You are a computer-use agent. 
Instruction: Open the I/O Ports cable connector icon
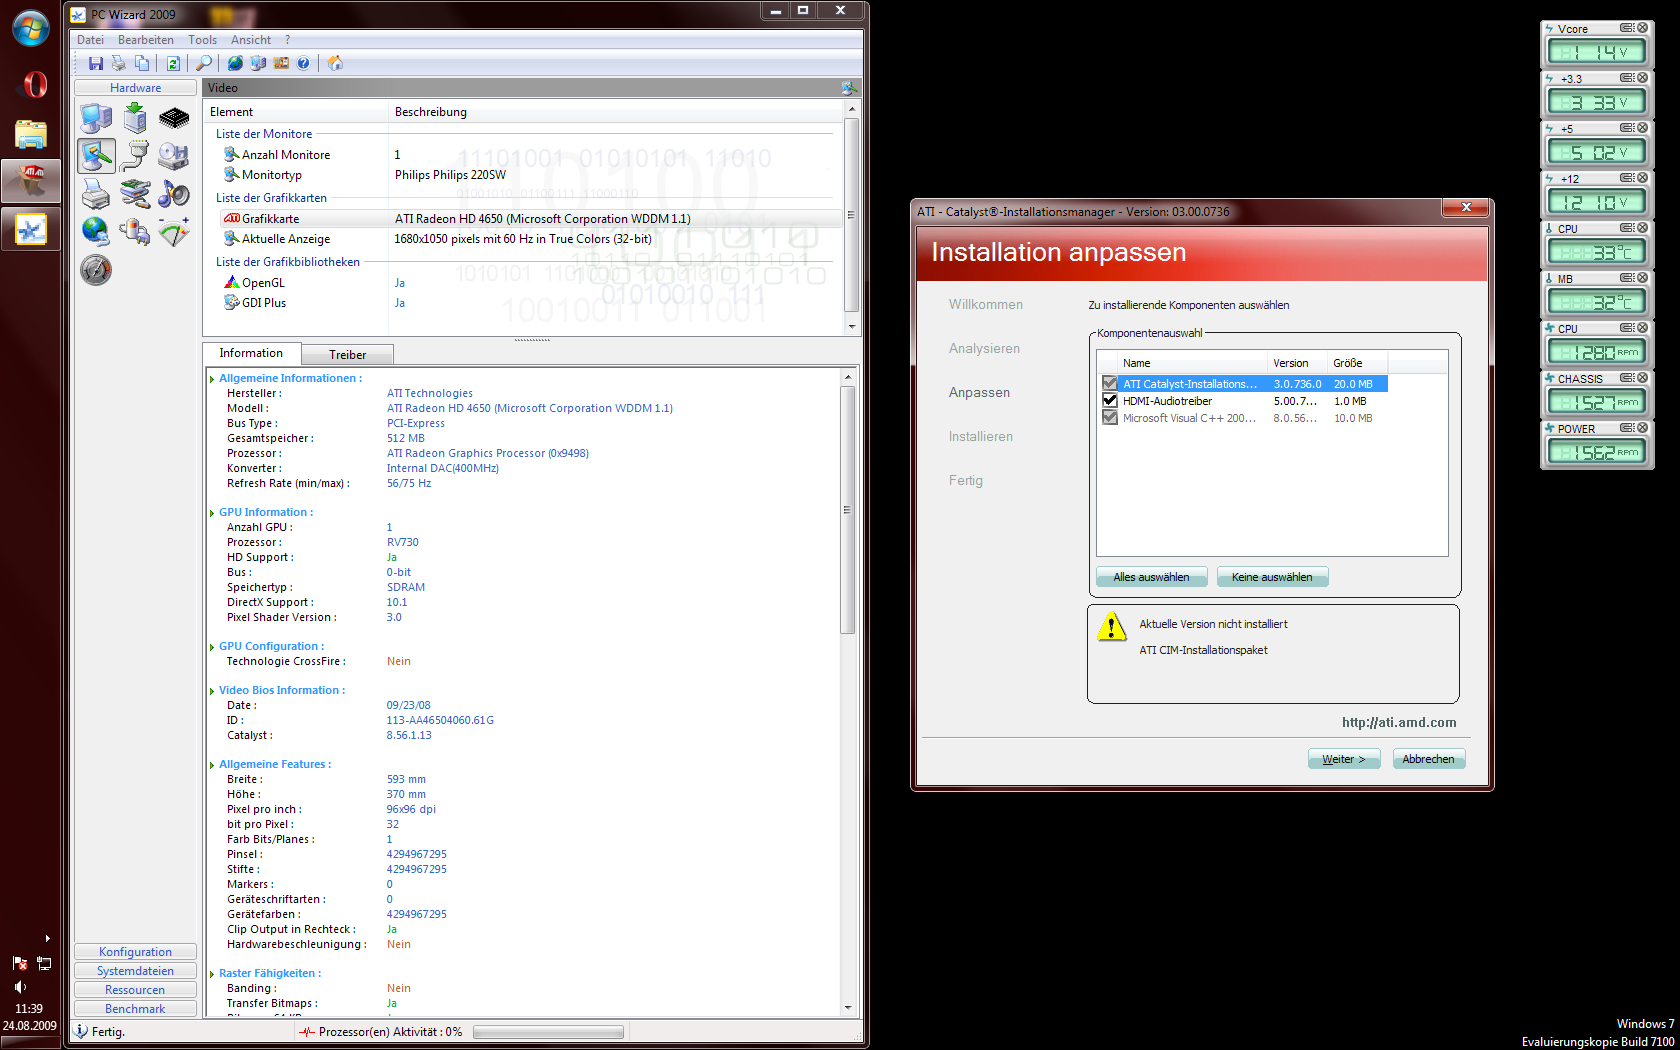135,156
